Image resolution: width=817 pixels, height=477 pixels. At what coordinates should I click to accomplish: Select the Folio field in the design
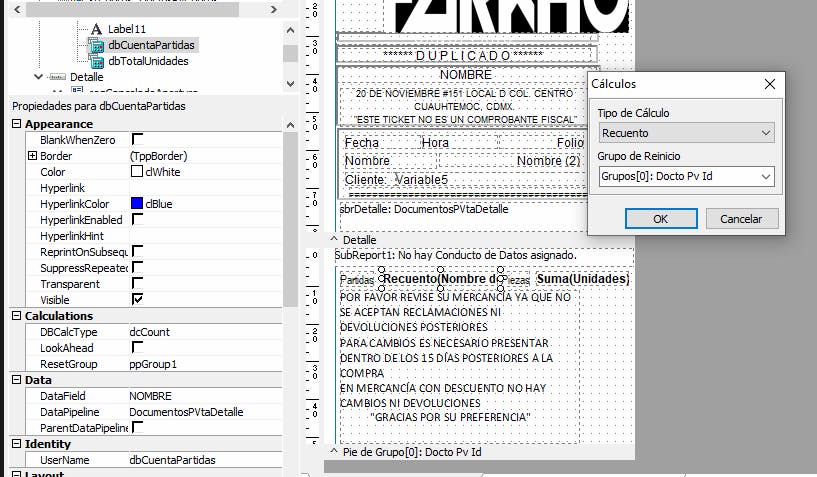570,143
